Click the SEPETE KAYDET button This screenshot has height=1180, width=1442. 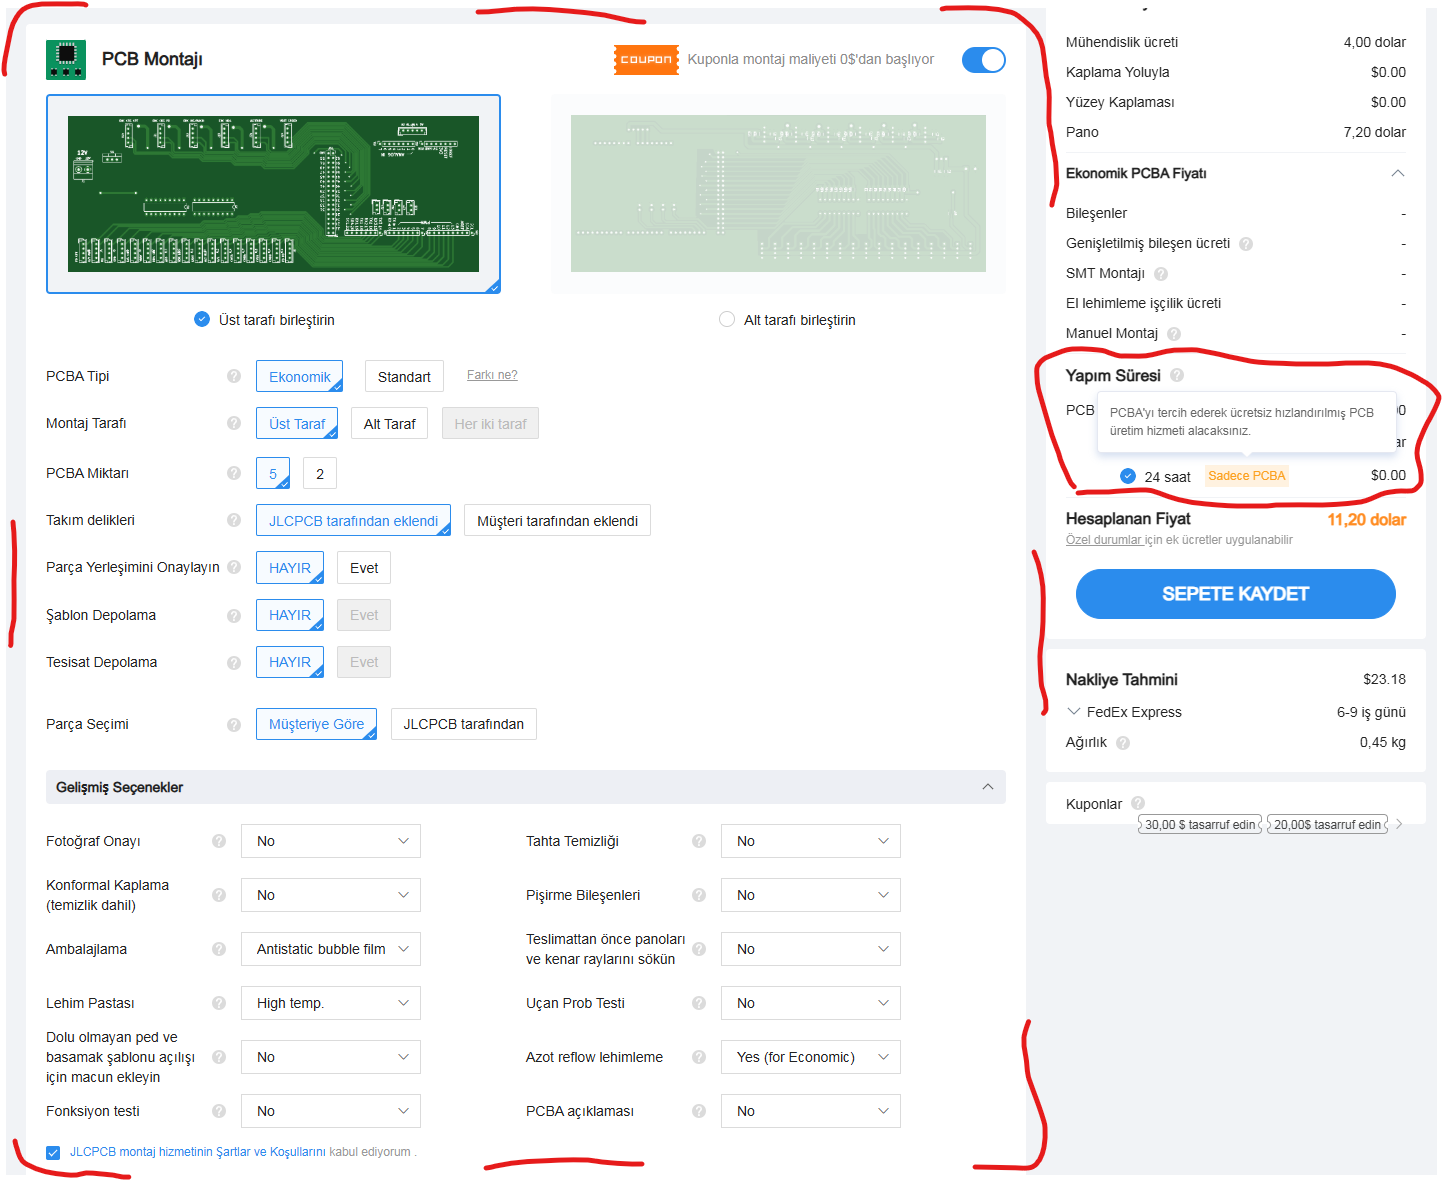pyautogui.click(x=1235, y=594)
